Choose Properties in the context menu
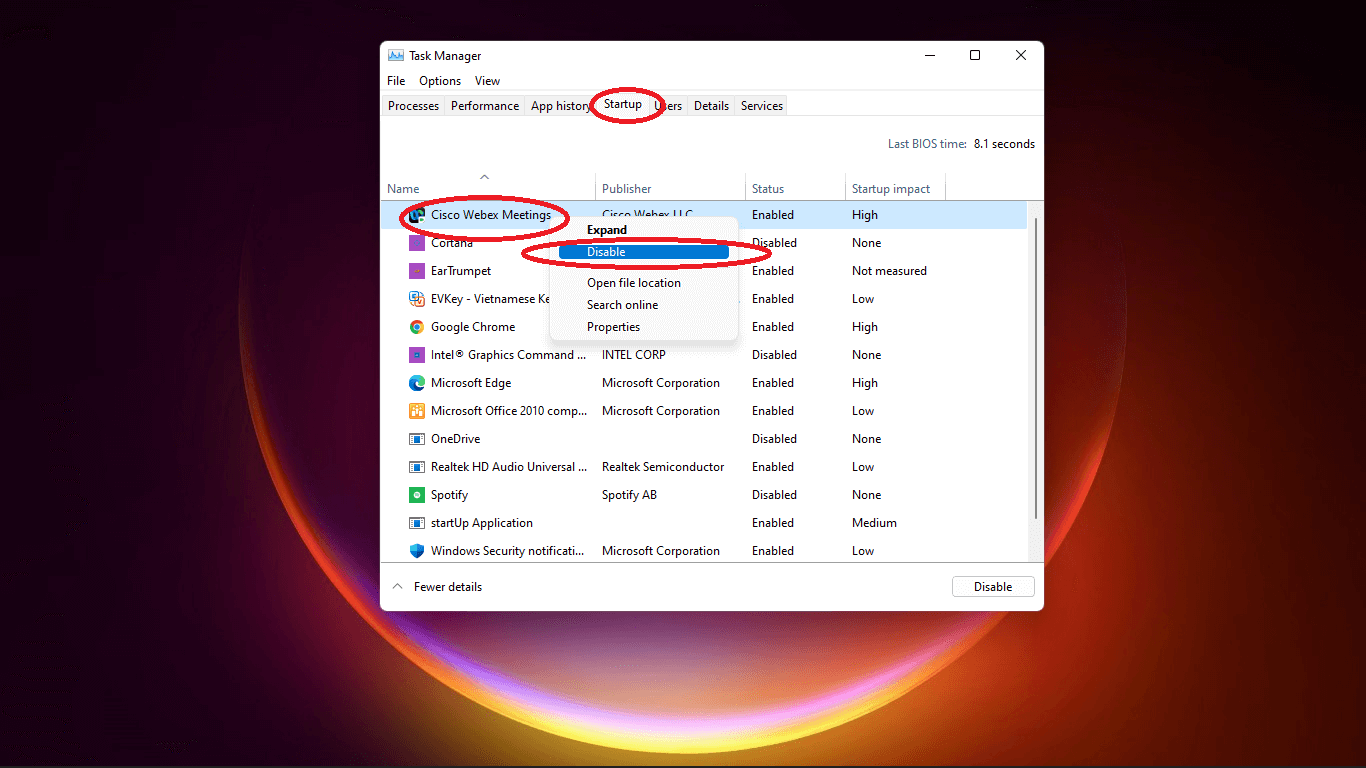1366x768 pixels. click(644, 327)
